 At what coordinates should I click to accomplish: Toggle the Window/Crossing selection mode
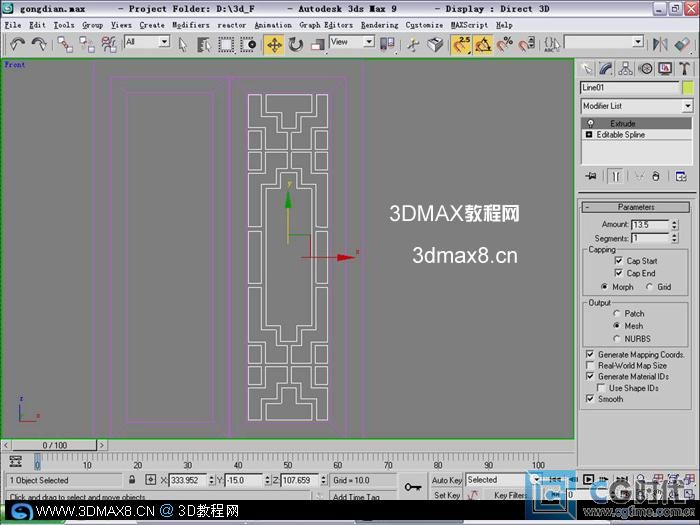pyautogui.click(x=248, y=44)
